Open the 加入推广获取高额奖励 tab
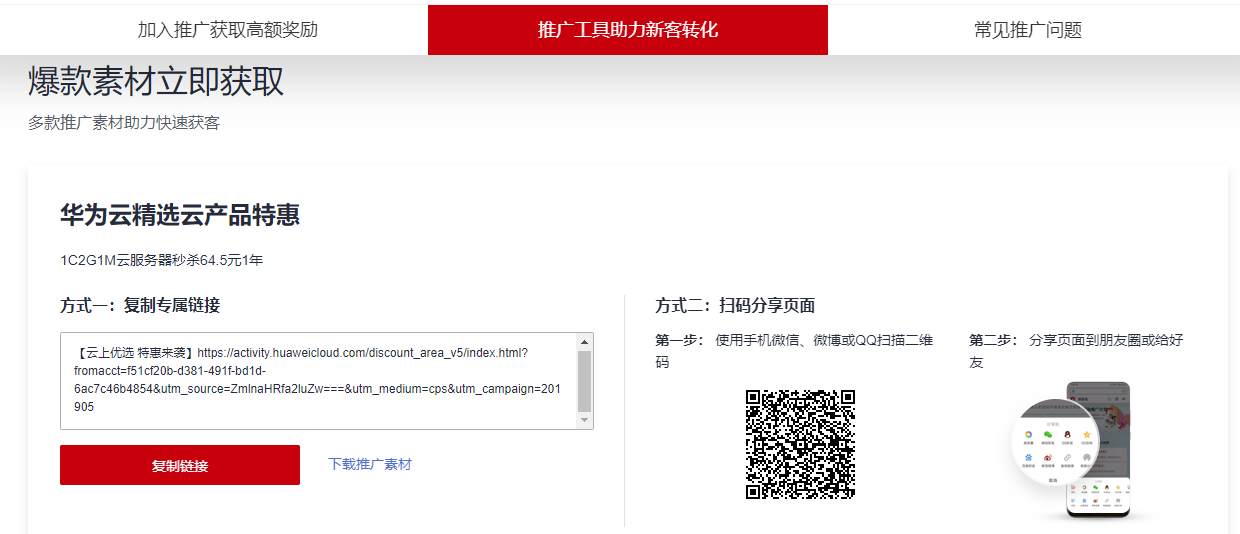Screen dimensions: 1240x534 tap(228, 30)
